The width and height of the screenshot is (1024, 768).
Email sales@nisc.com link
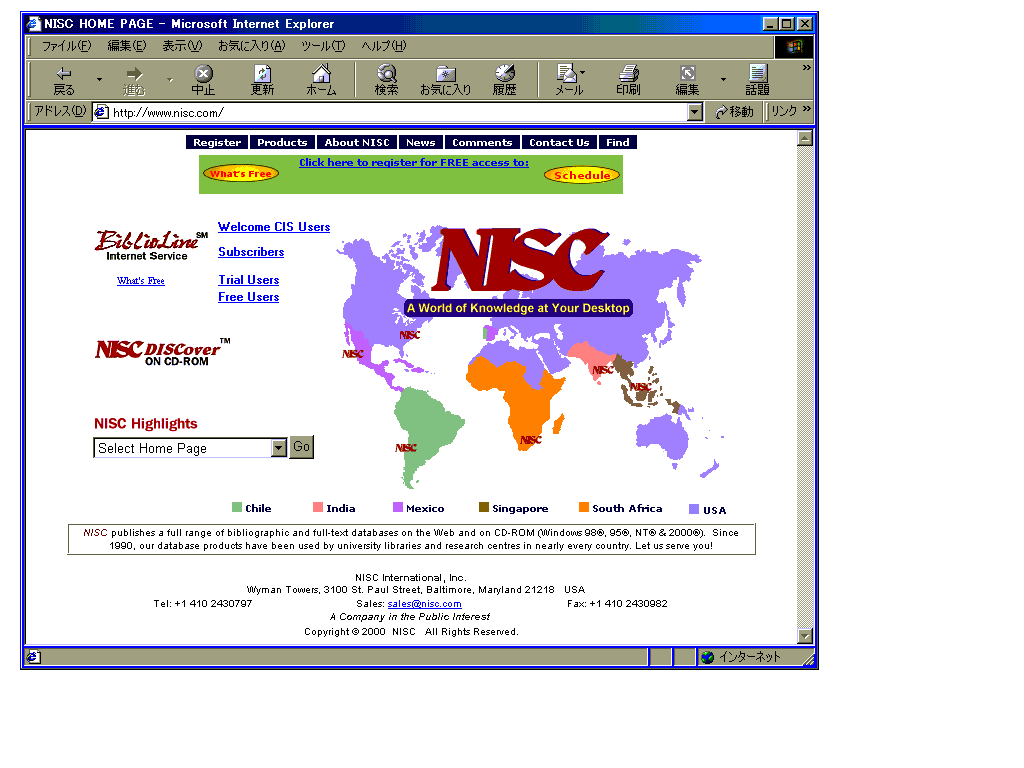tap(424, 604)
